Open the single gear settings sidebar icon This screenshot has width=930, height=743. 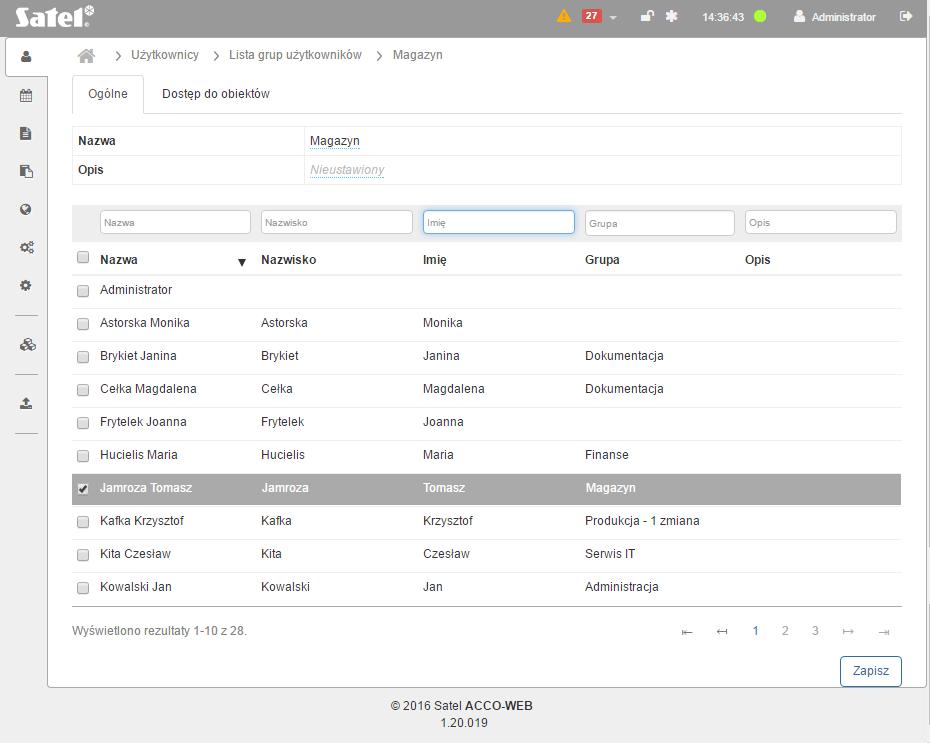point(26,285)
